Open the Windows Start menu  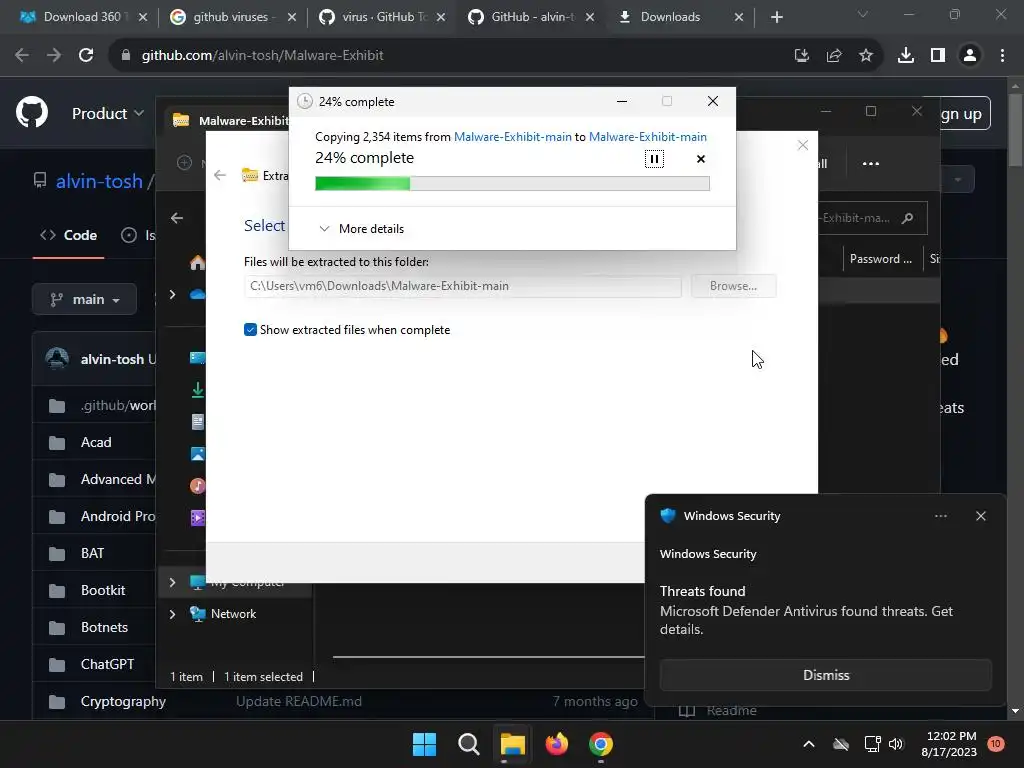424,744
